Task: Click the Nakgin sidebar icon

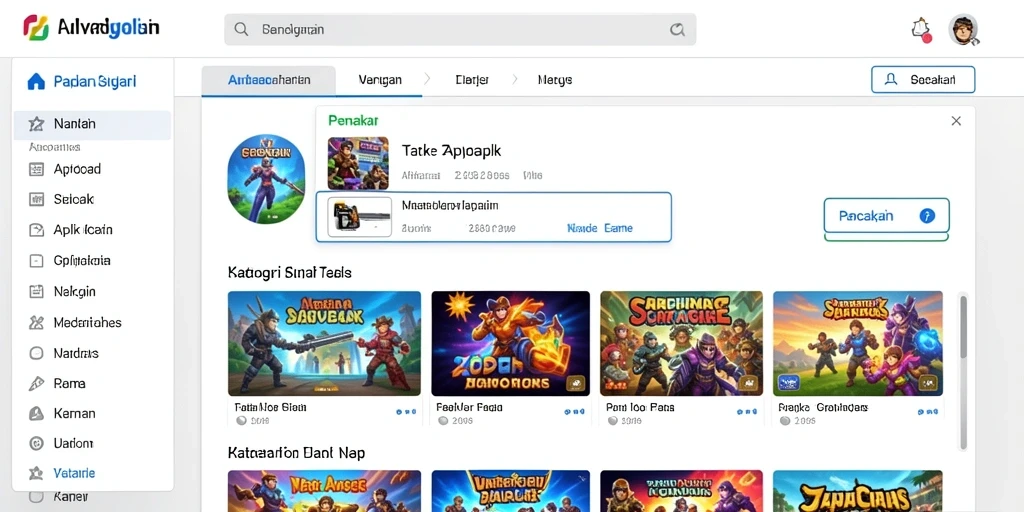Action: click(x=37, y=291)
